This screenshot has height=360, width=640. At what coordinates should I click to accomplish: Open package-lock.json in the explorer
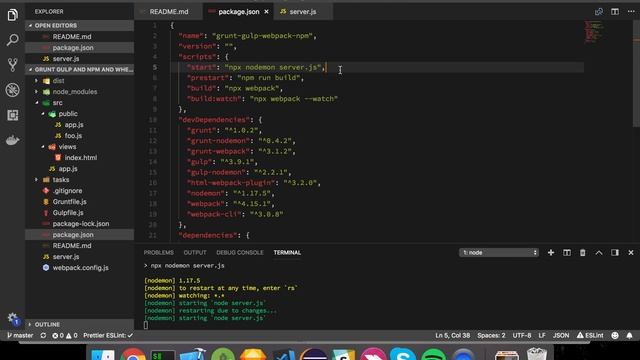81,224
